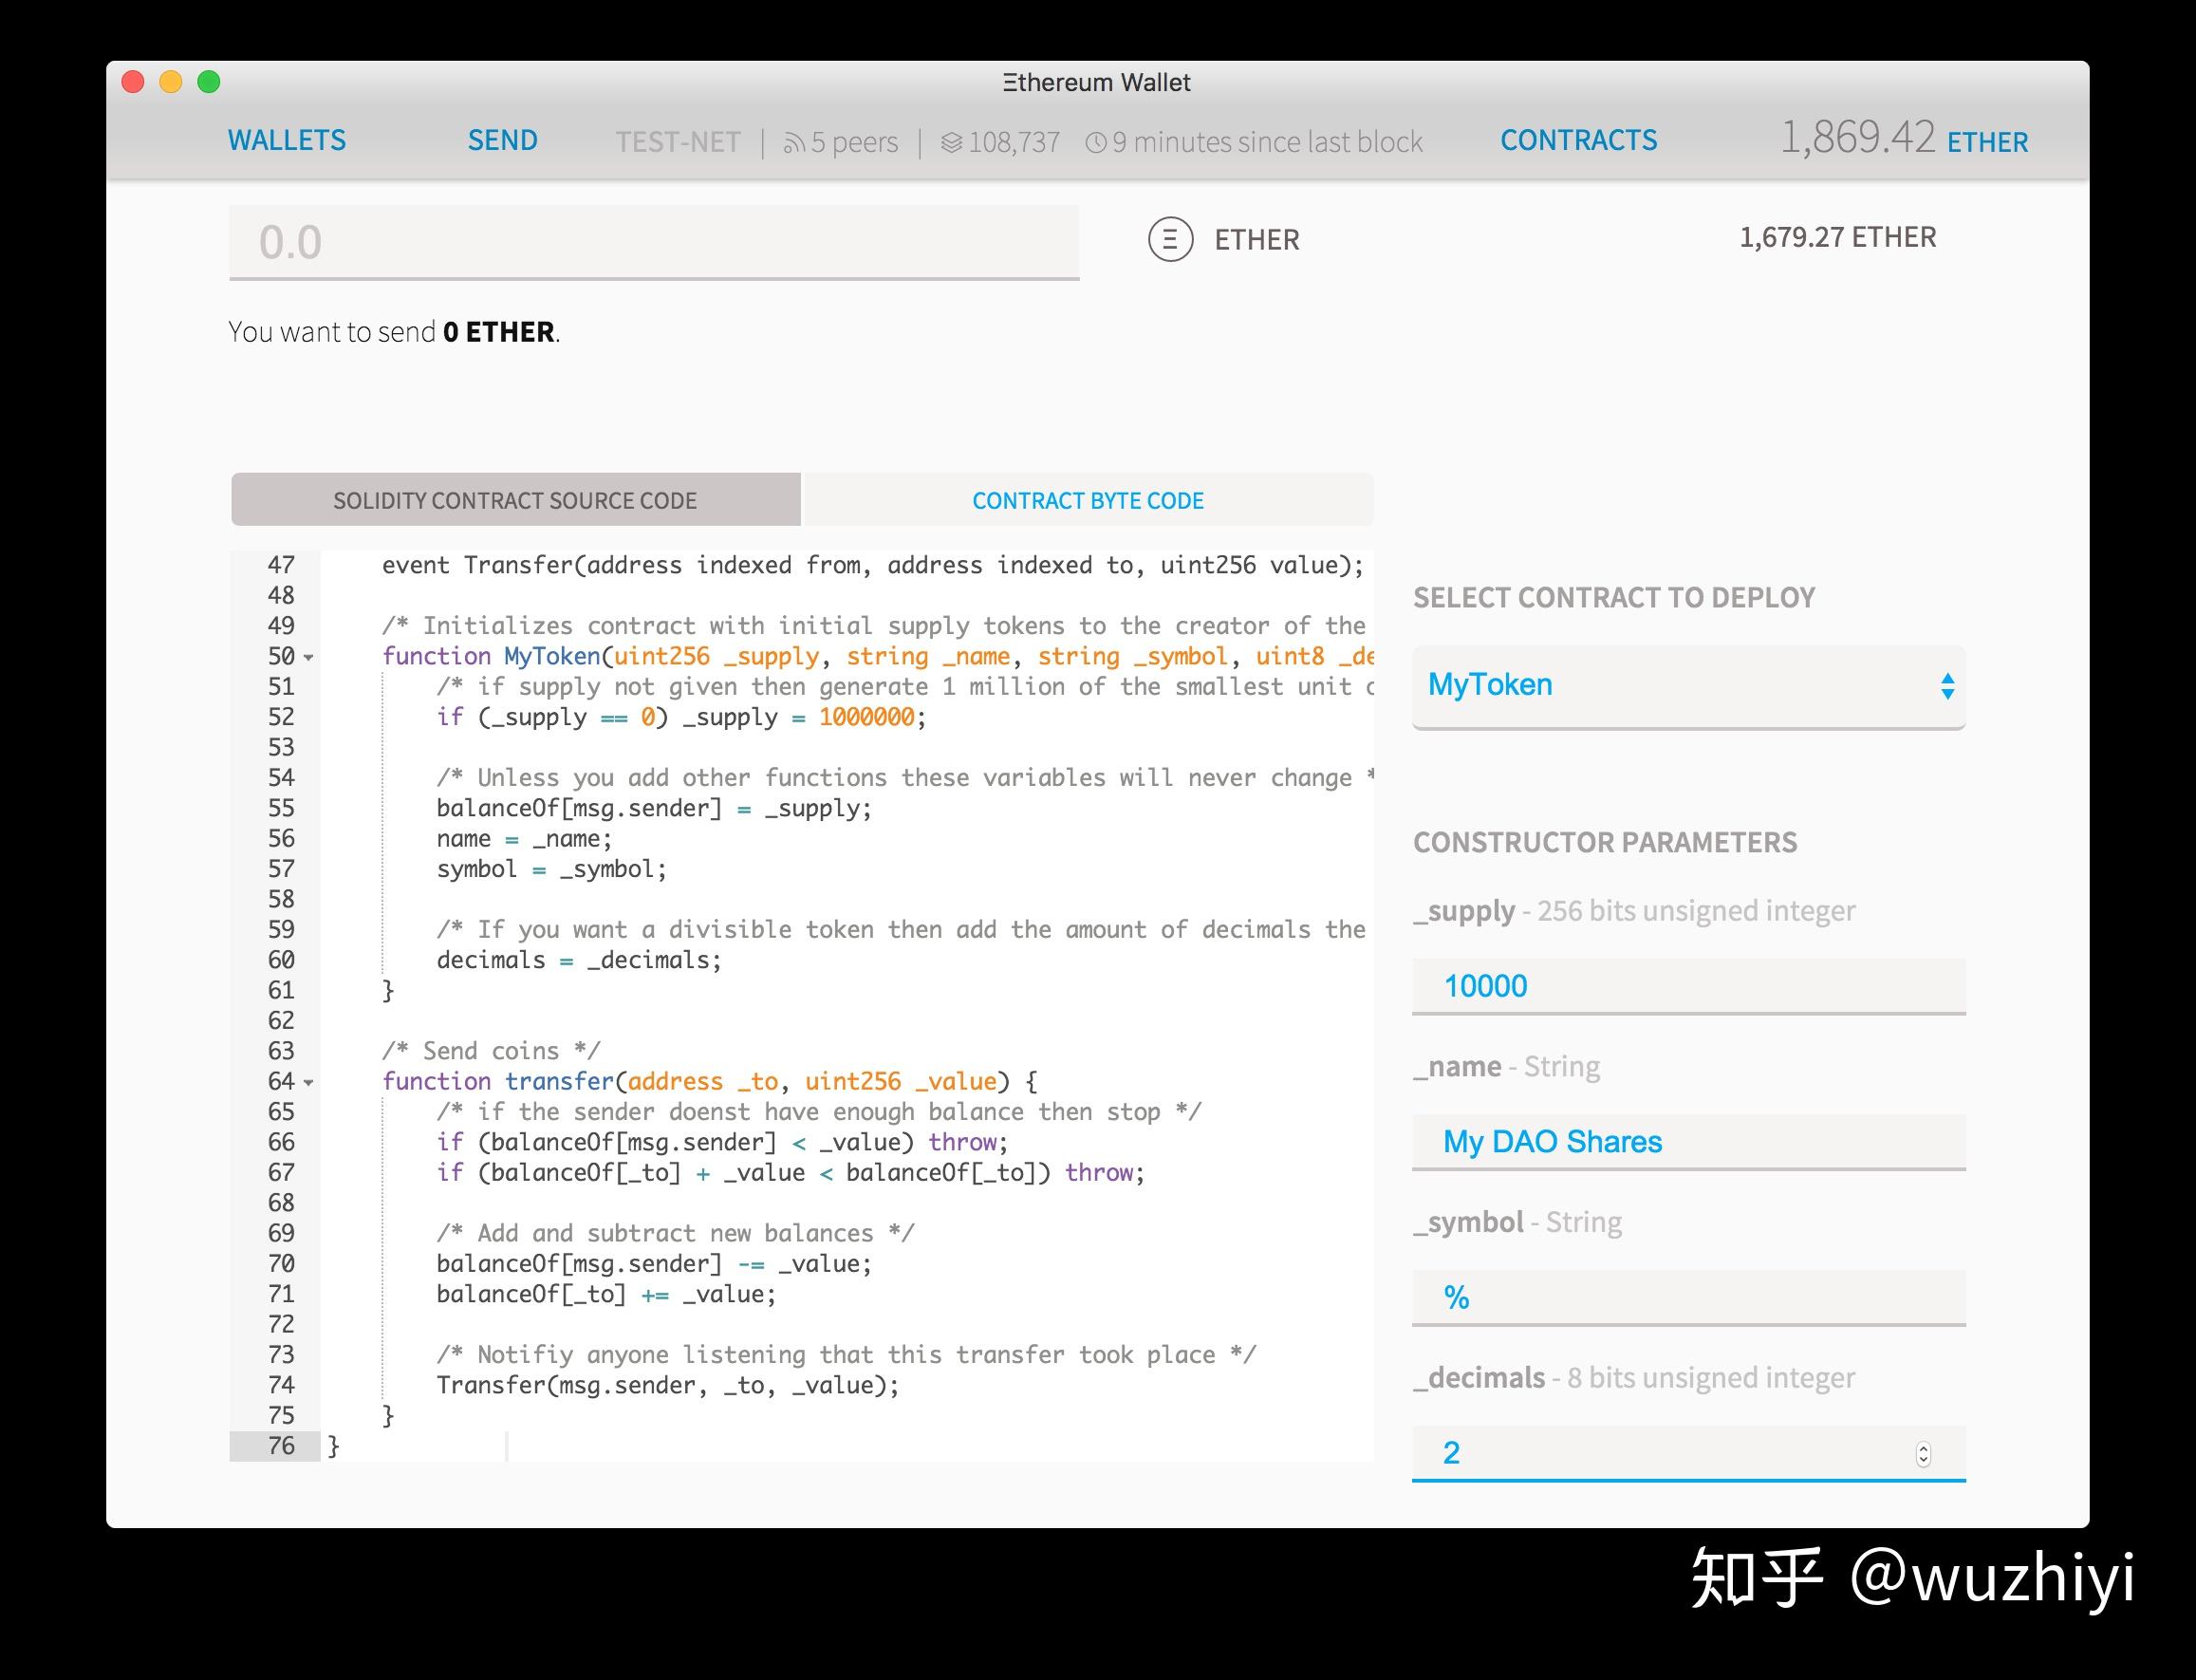2196x1680 pixels.
Task: Click line number 76 in the gutter
Action: click(281, 1446)
